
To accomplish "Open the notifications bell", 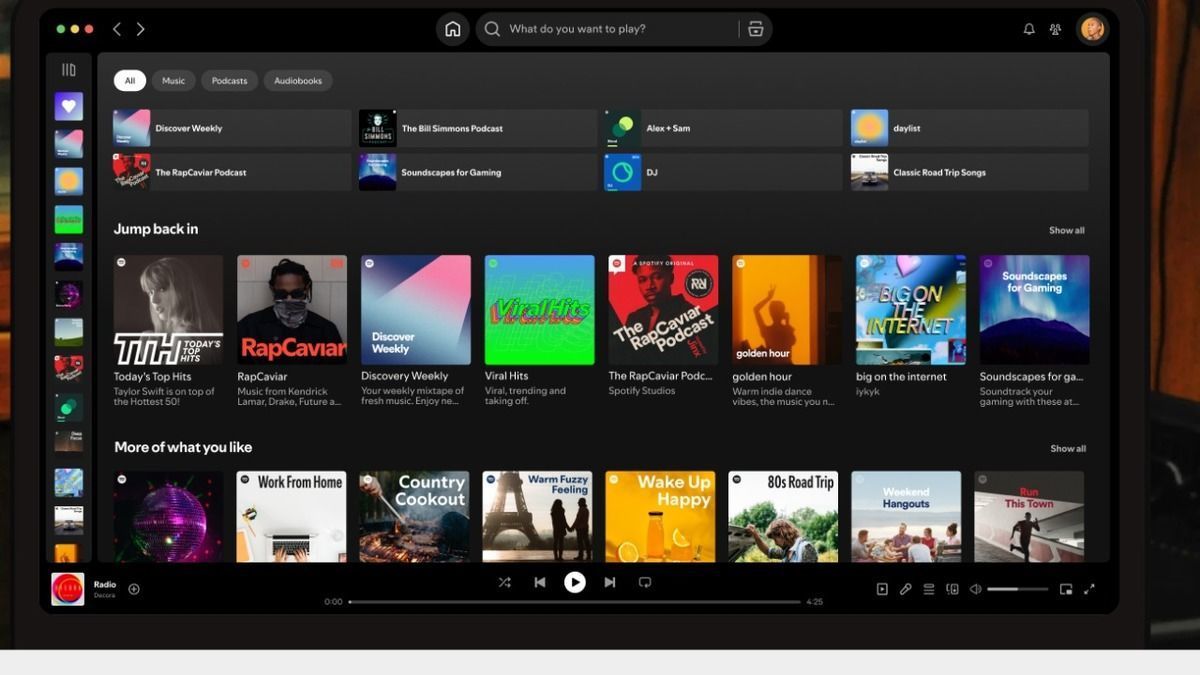I will pos(1029,29).
